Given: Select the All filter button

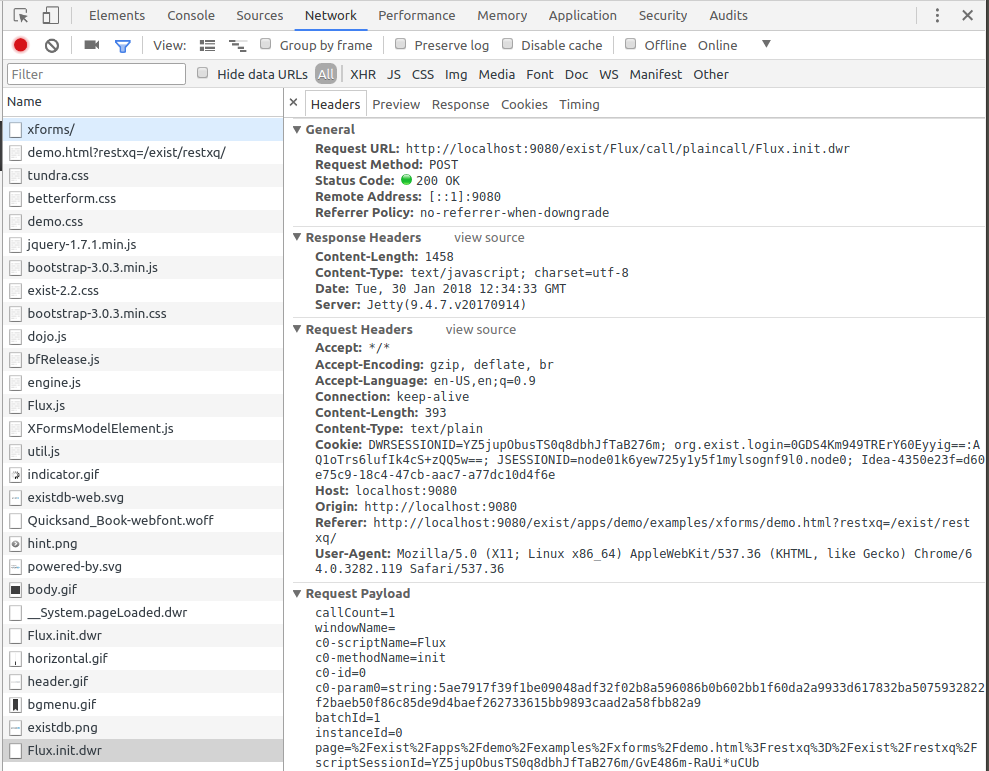Looking at the screenshot, I should pos(326,74).
